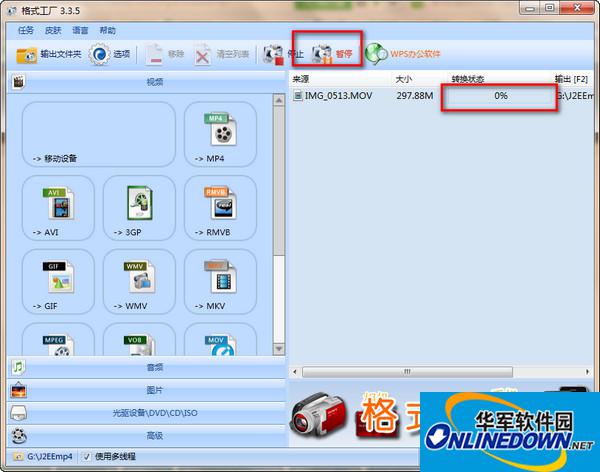Viewport: 600px width, 472px height.
Task: Expand the 图片 picture section
Action: [x=147, y=390]
